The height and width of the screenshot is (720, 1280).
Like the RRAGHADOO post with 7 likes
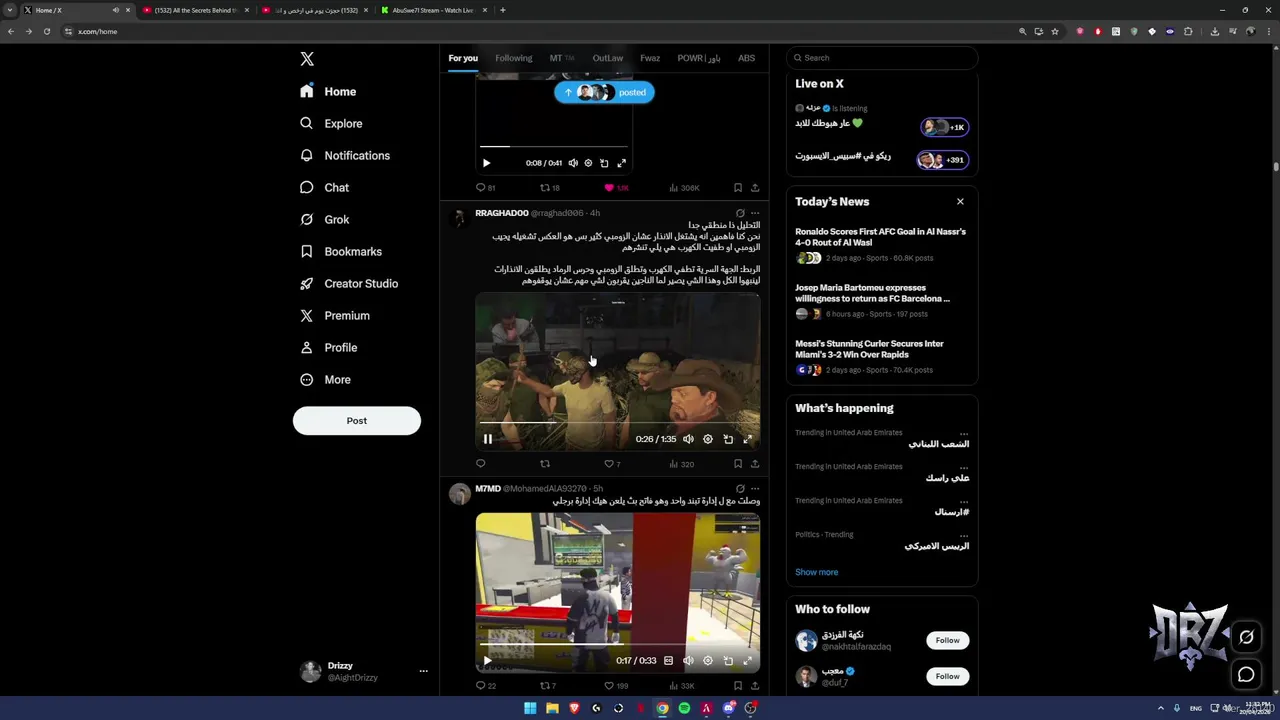[x=612, y=464]
